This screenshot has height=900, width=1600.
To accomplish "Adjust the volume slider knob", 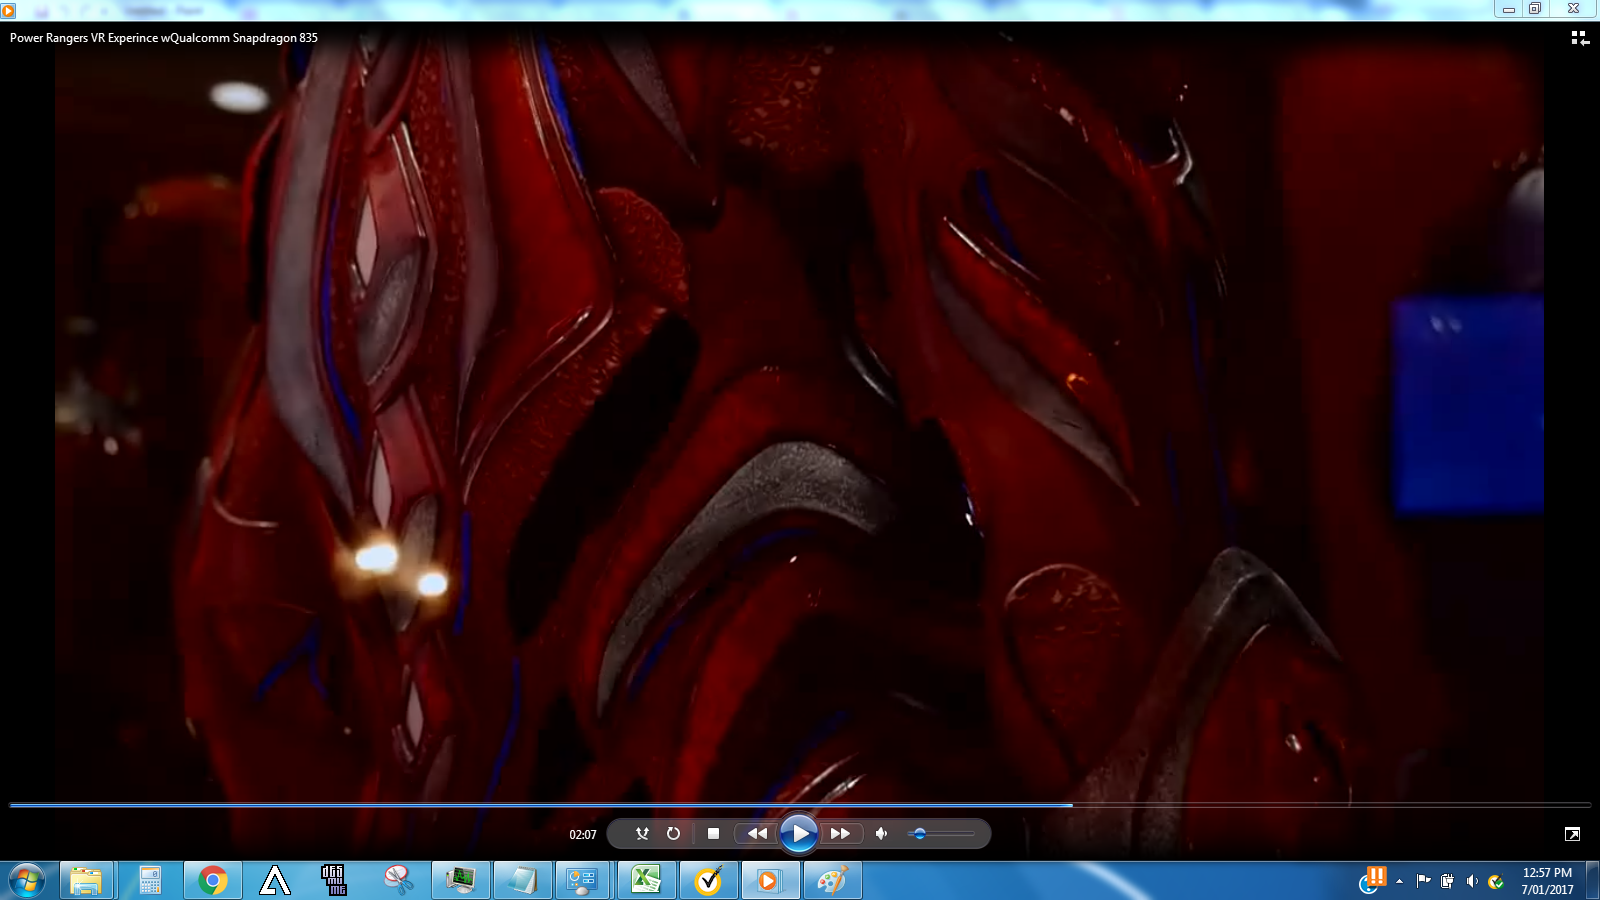I will 919,833.
